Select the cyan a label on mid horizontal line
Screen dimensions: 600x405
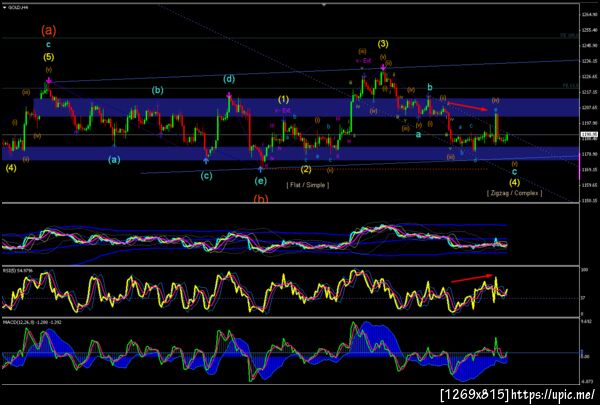[x=419, y=134]
